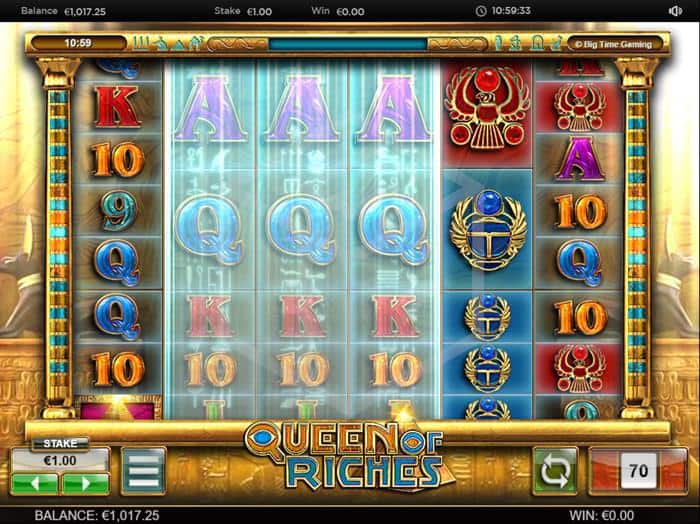Click the Big Time Gaming copyright label
Viewport: 700px width, 524px height.
[x=613, y=44]
